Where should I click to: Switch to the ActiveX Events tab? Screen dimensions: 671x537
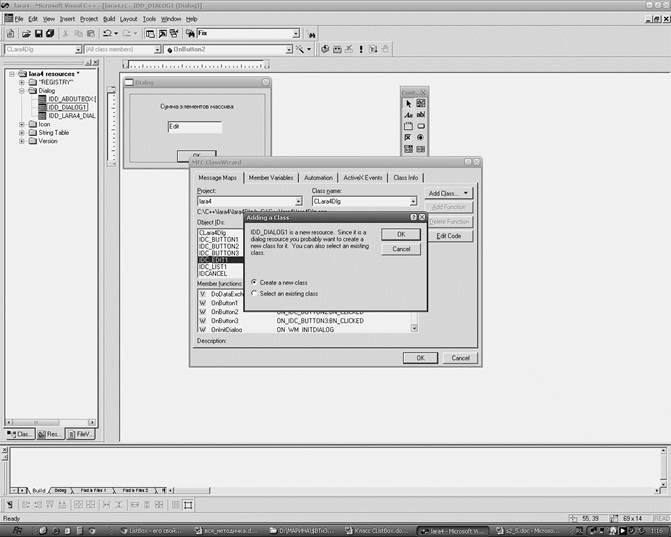click(363, 178)
